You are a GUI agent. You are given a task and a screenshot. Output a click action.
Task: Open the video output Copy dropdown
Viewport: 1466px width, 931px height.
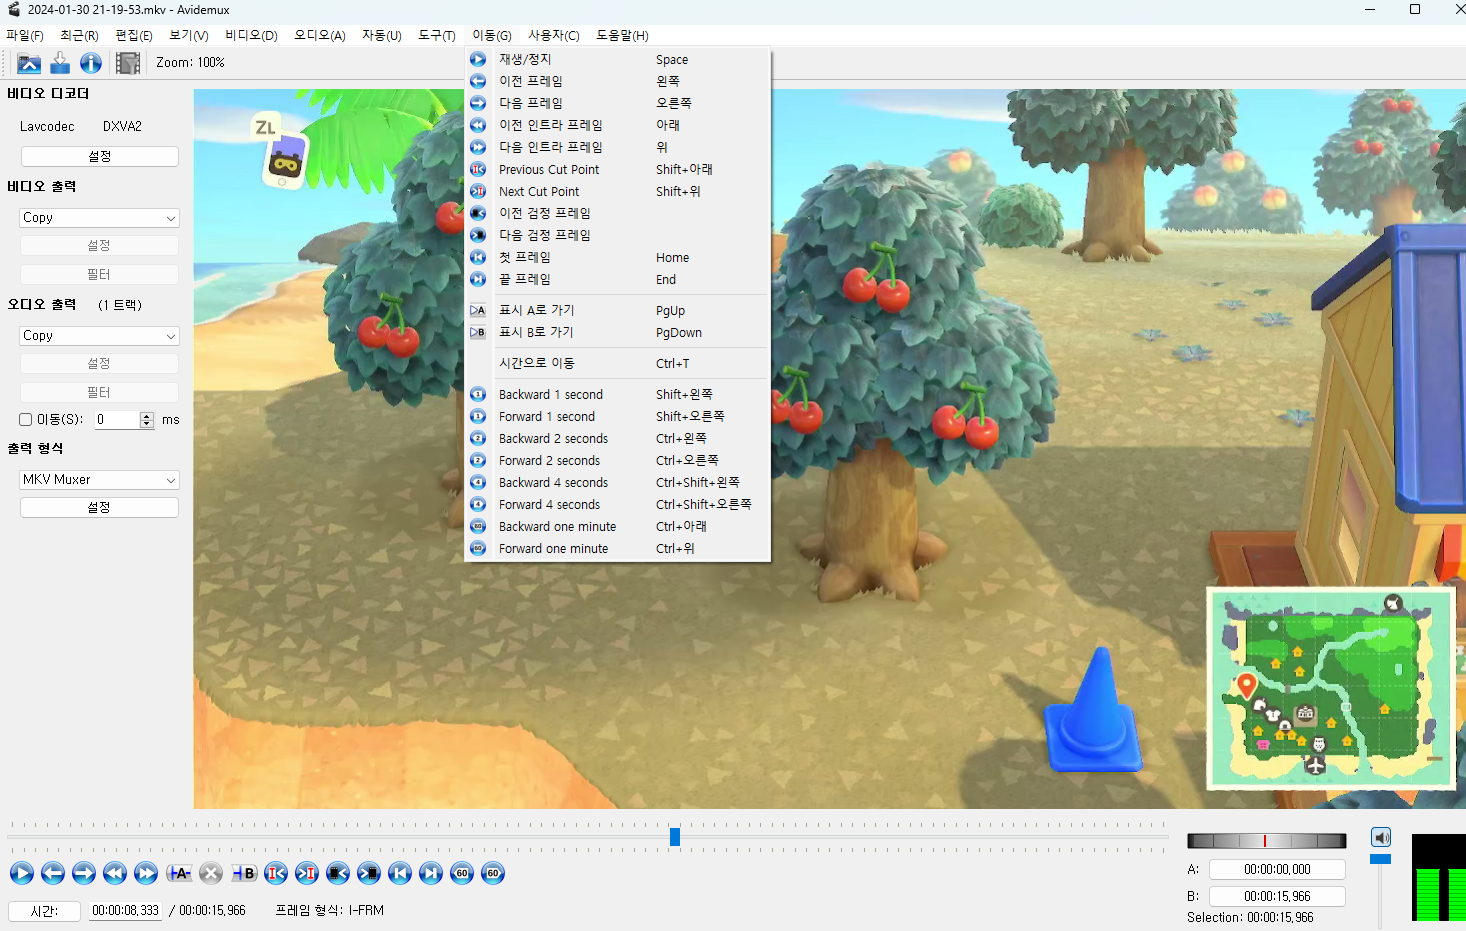(x=100, y=218)
